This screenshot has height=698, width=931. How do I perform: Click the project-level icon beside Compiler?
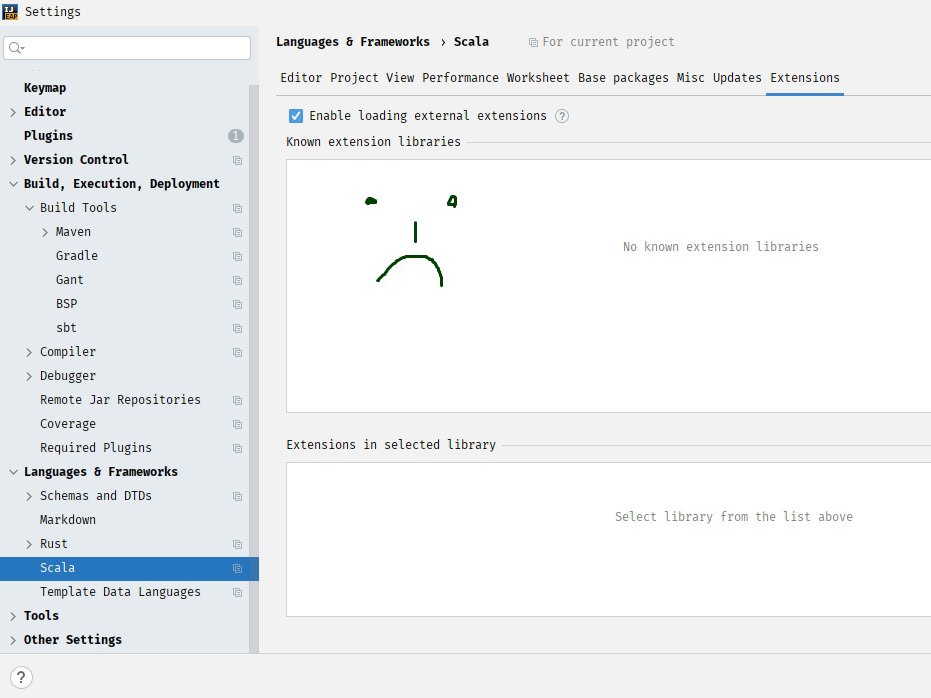[238, 353]
